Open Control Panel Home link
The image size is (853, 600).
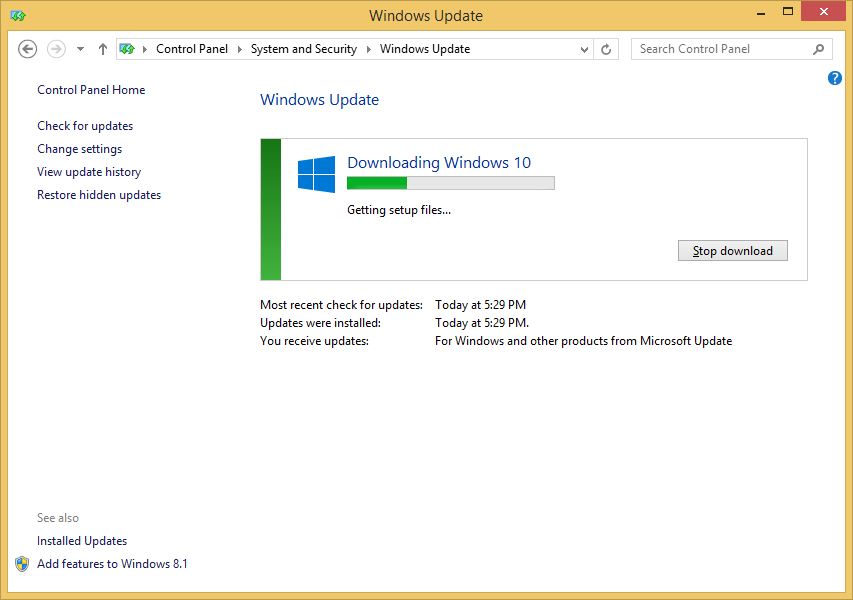point(91,90)
